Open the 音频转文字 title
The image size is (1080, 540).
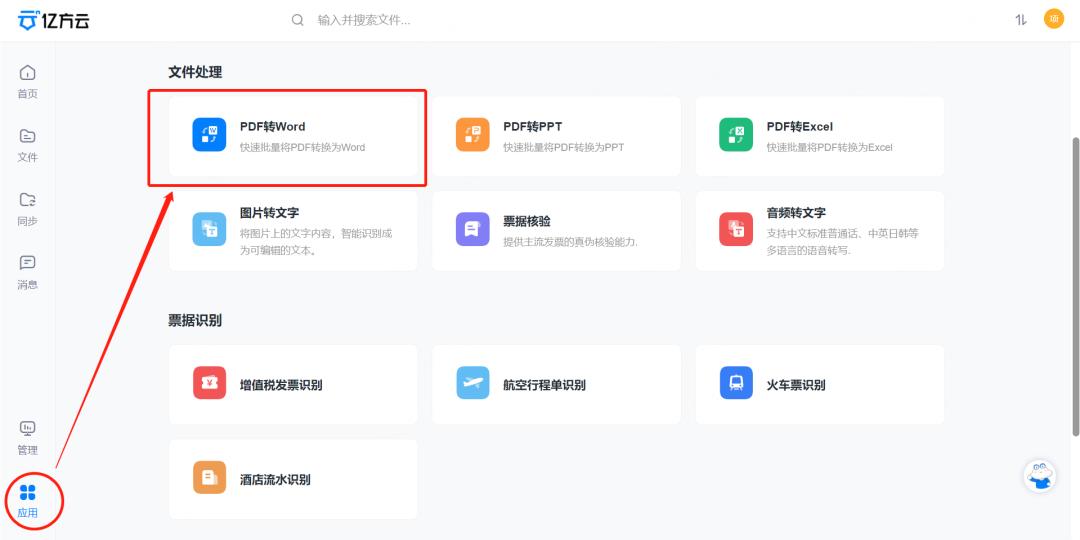tap(796, 213)
